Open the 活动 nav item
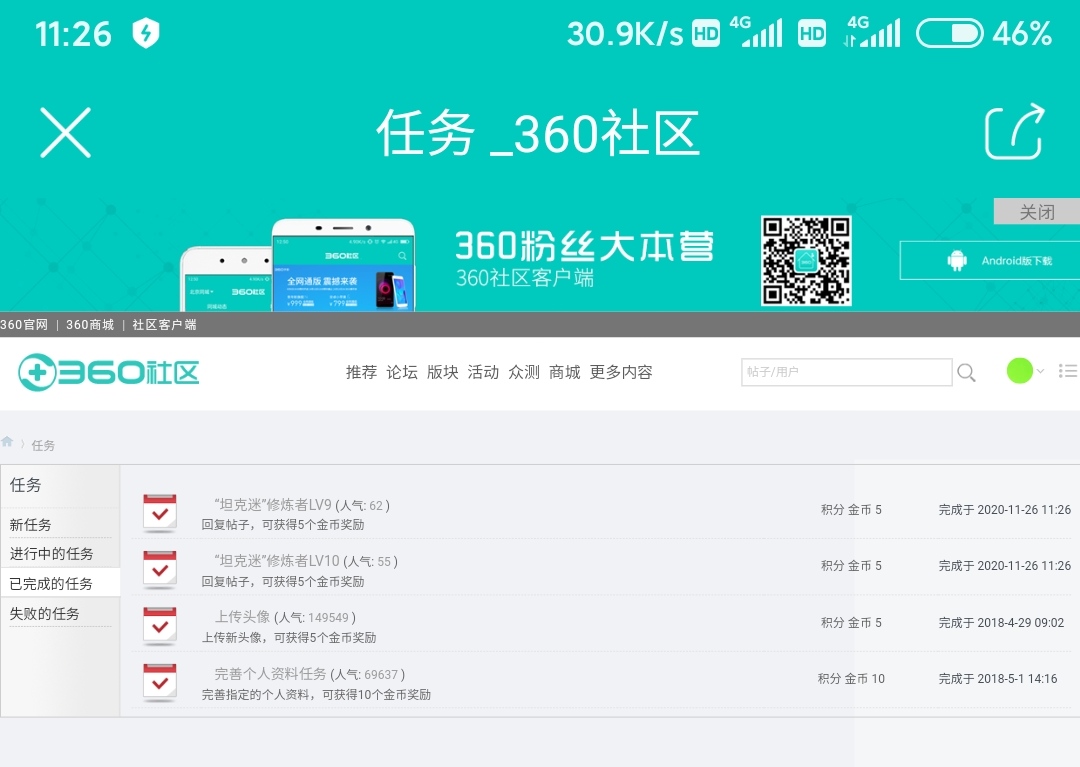The height and width of the screenshot is (767, 1080). (484, 372)
